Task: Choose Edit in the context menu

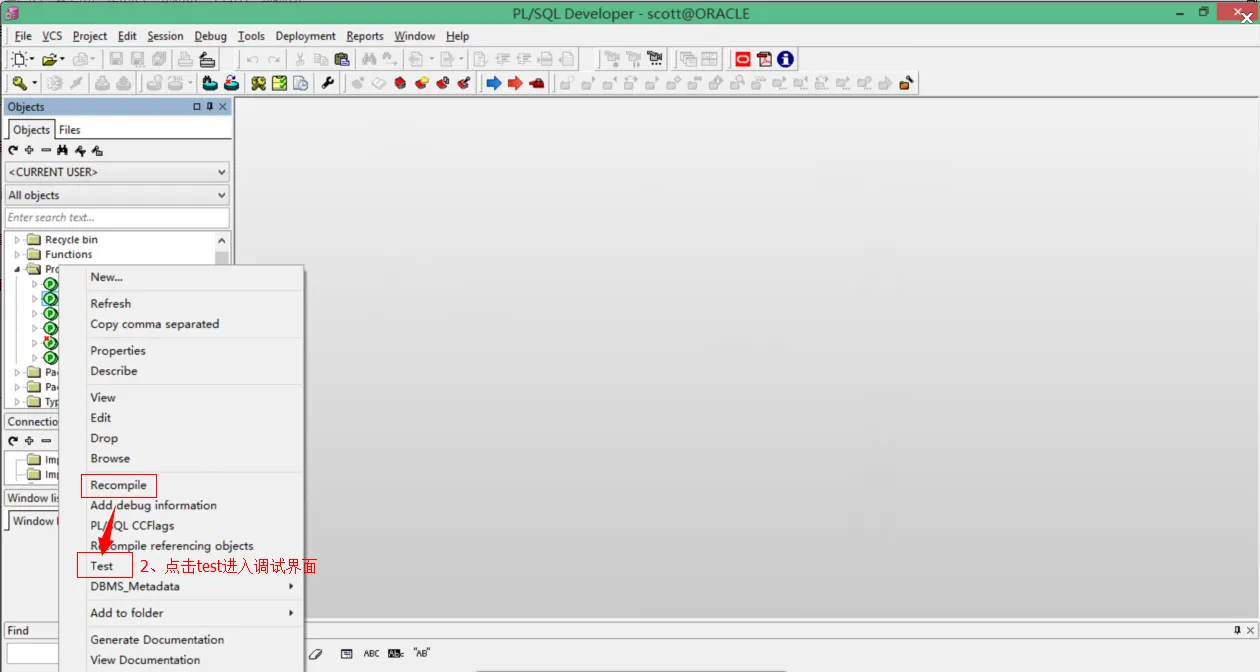Action: point(101,418)
